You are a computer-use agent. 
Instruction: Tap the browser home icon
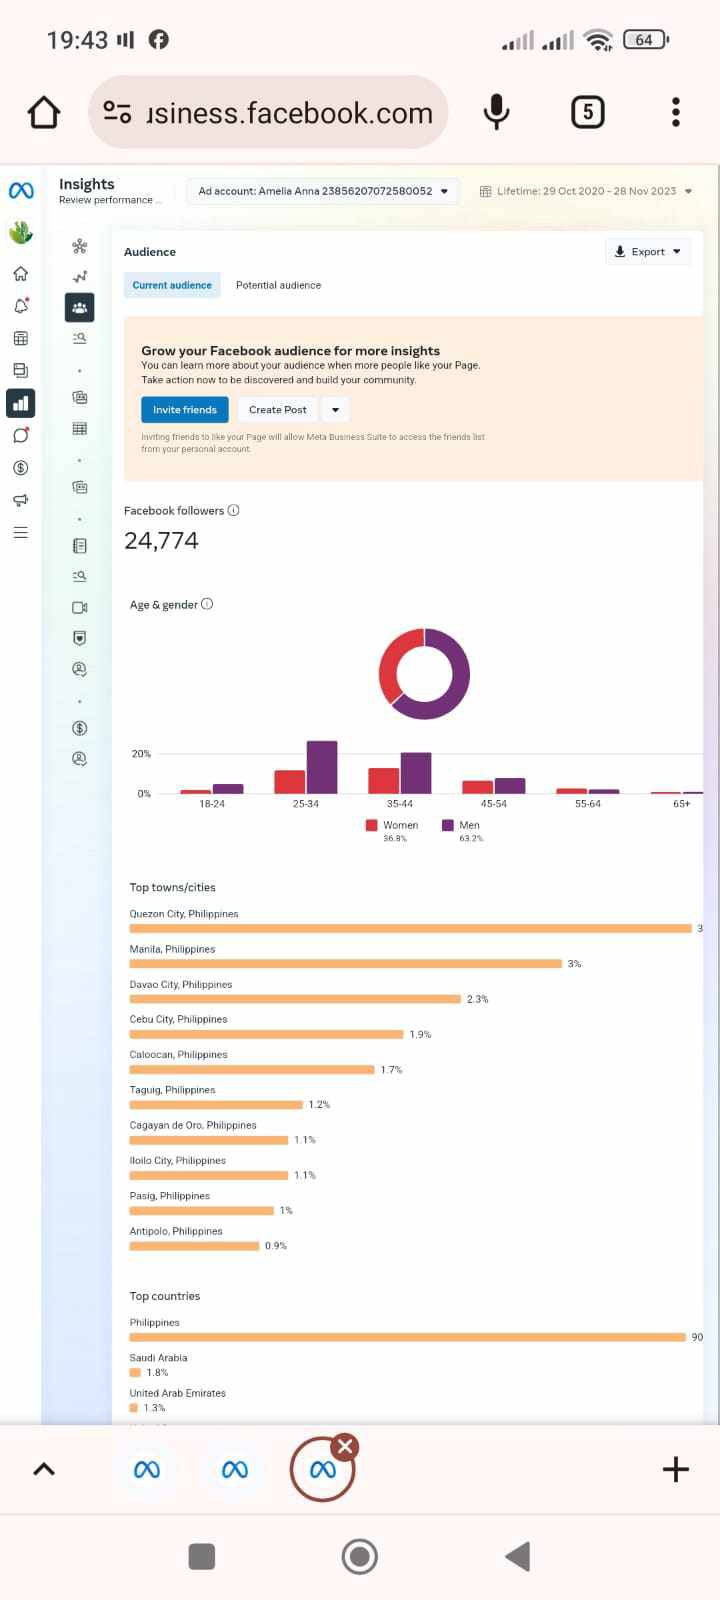click(x=44, y=112)
